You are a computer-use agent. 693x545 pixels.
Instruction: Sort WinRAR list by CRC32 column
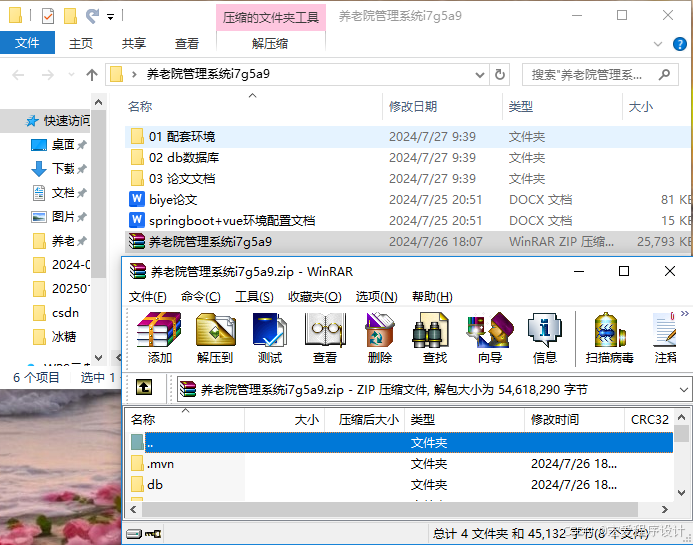coord(649,419)
